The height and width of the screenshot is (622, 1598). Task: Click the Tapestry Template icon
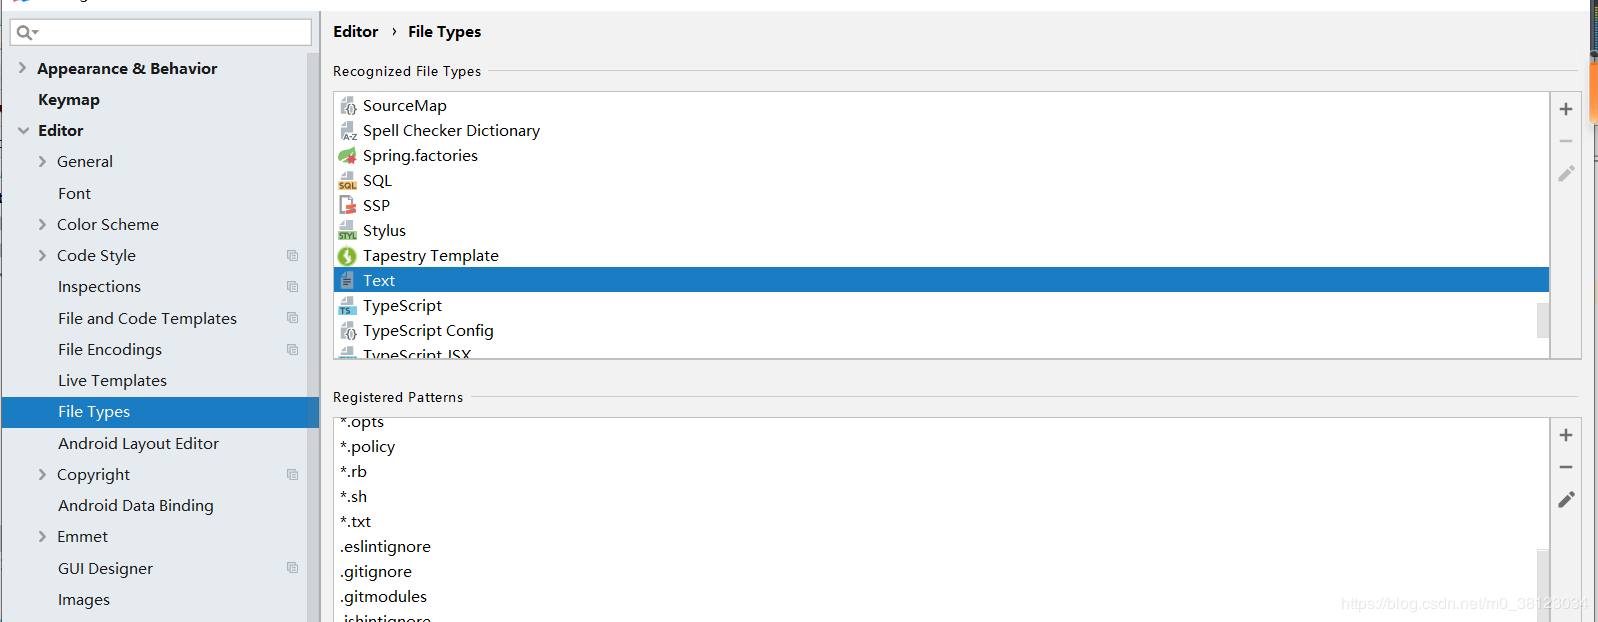[347, 256]
